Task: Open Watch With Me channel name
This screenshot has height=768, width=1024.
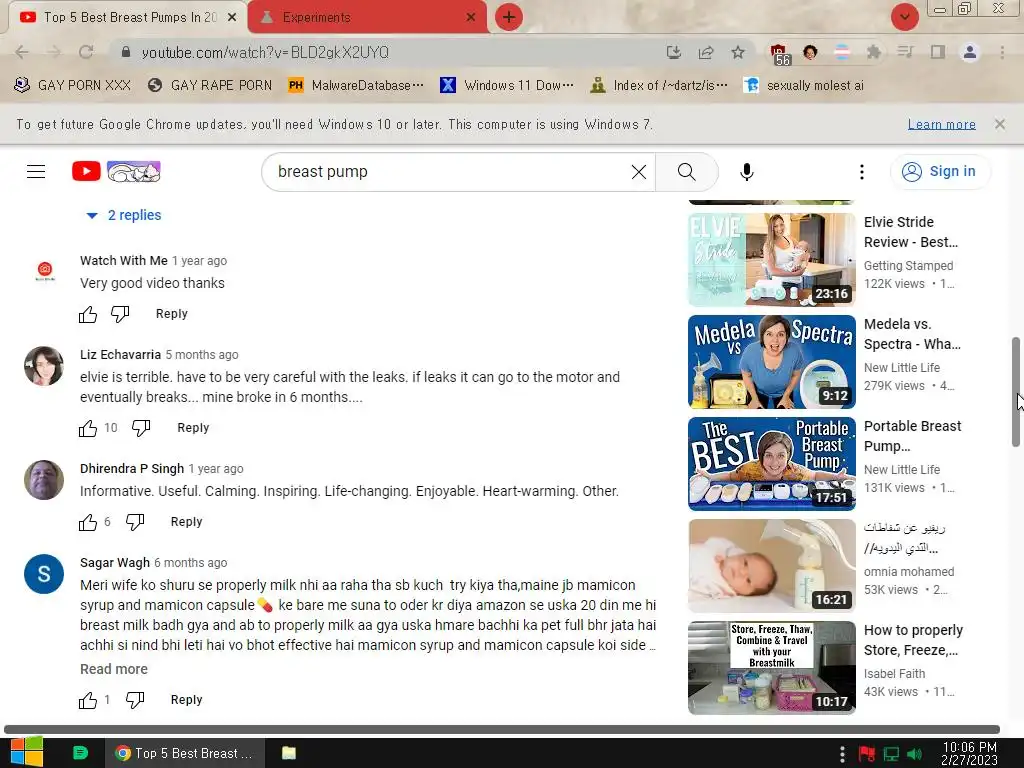Action: pos(123,261)
